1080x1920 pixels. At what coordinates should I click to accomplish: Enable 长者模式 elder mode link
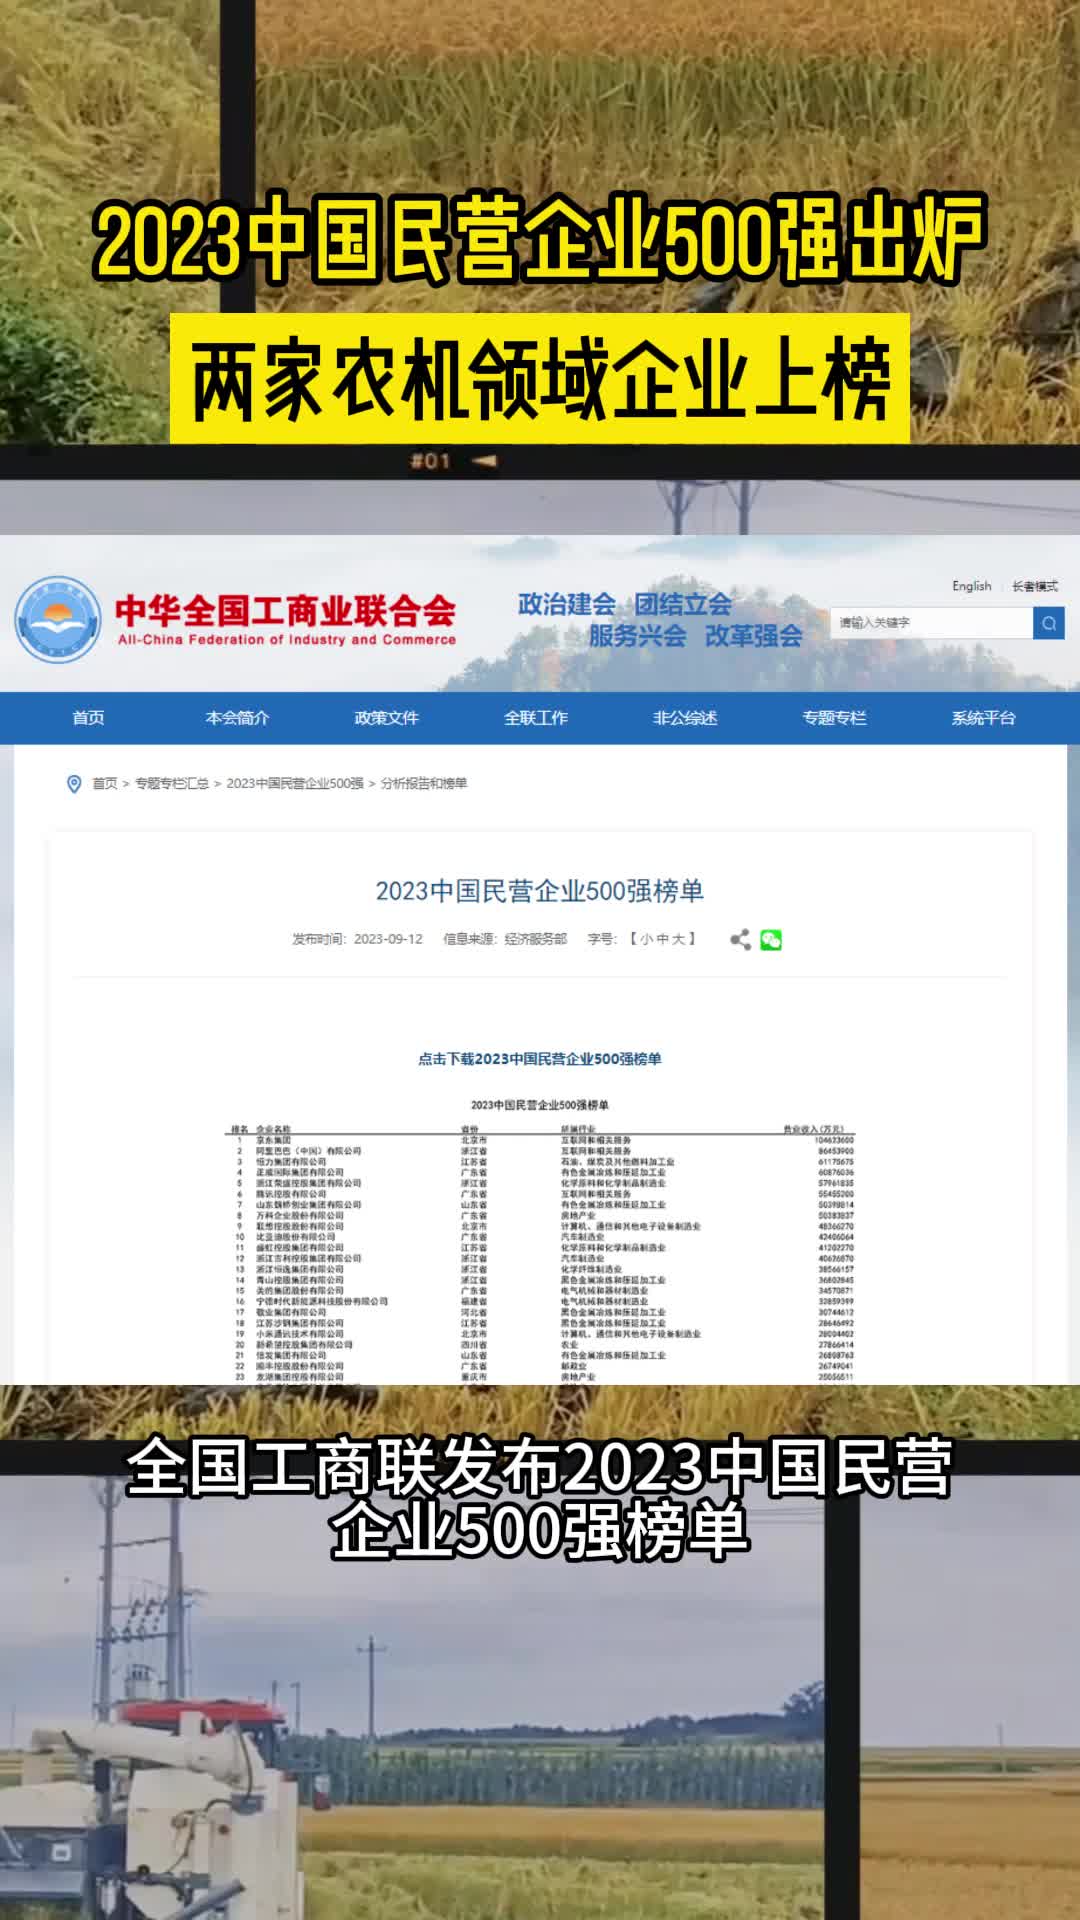coord(1035,586)
